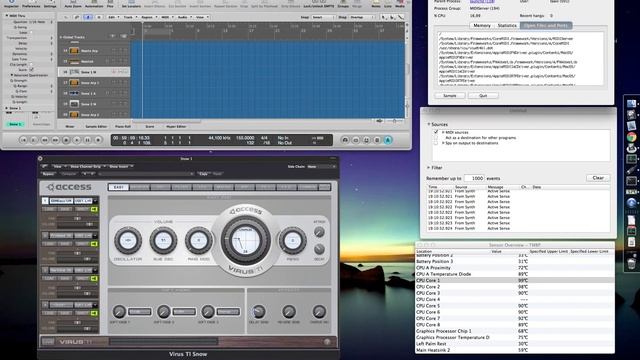Switch to the Mixer tab
Image resolution: width=640 pixels, height=360 pixels.
[70, 127]
